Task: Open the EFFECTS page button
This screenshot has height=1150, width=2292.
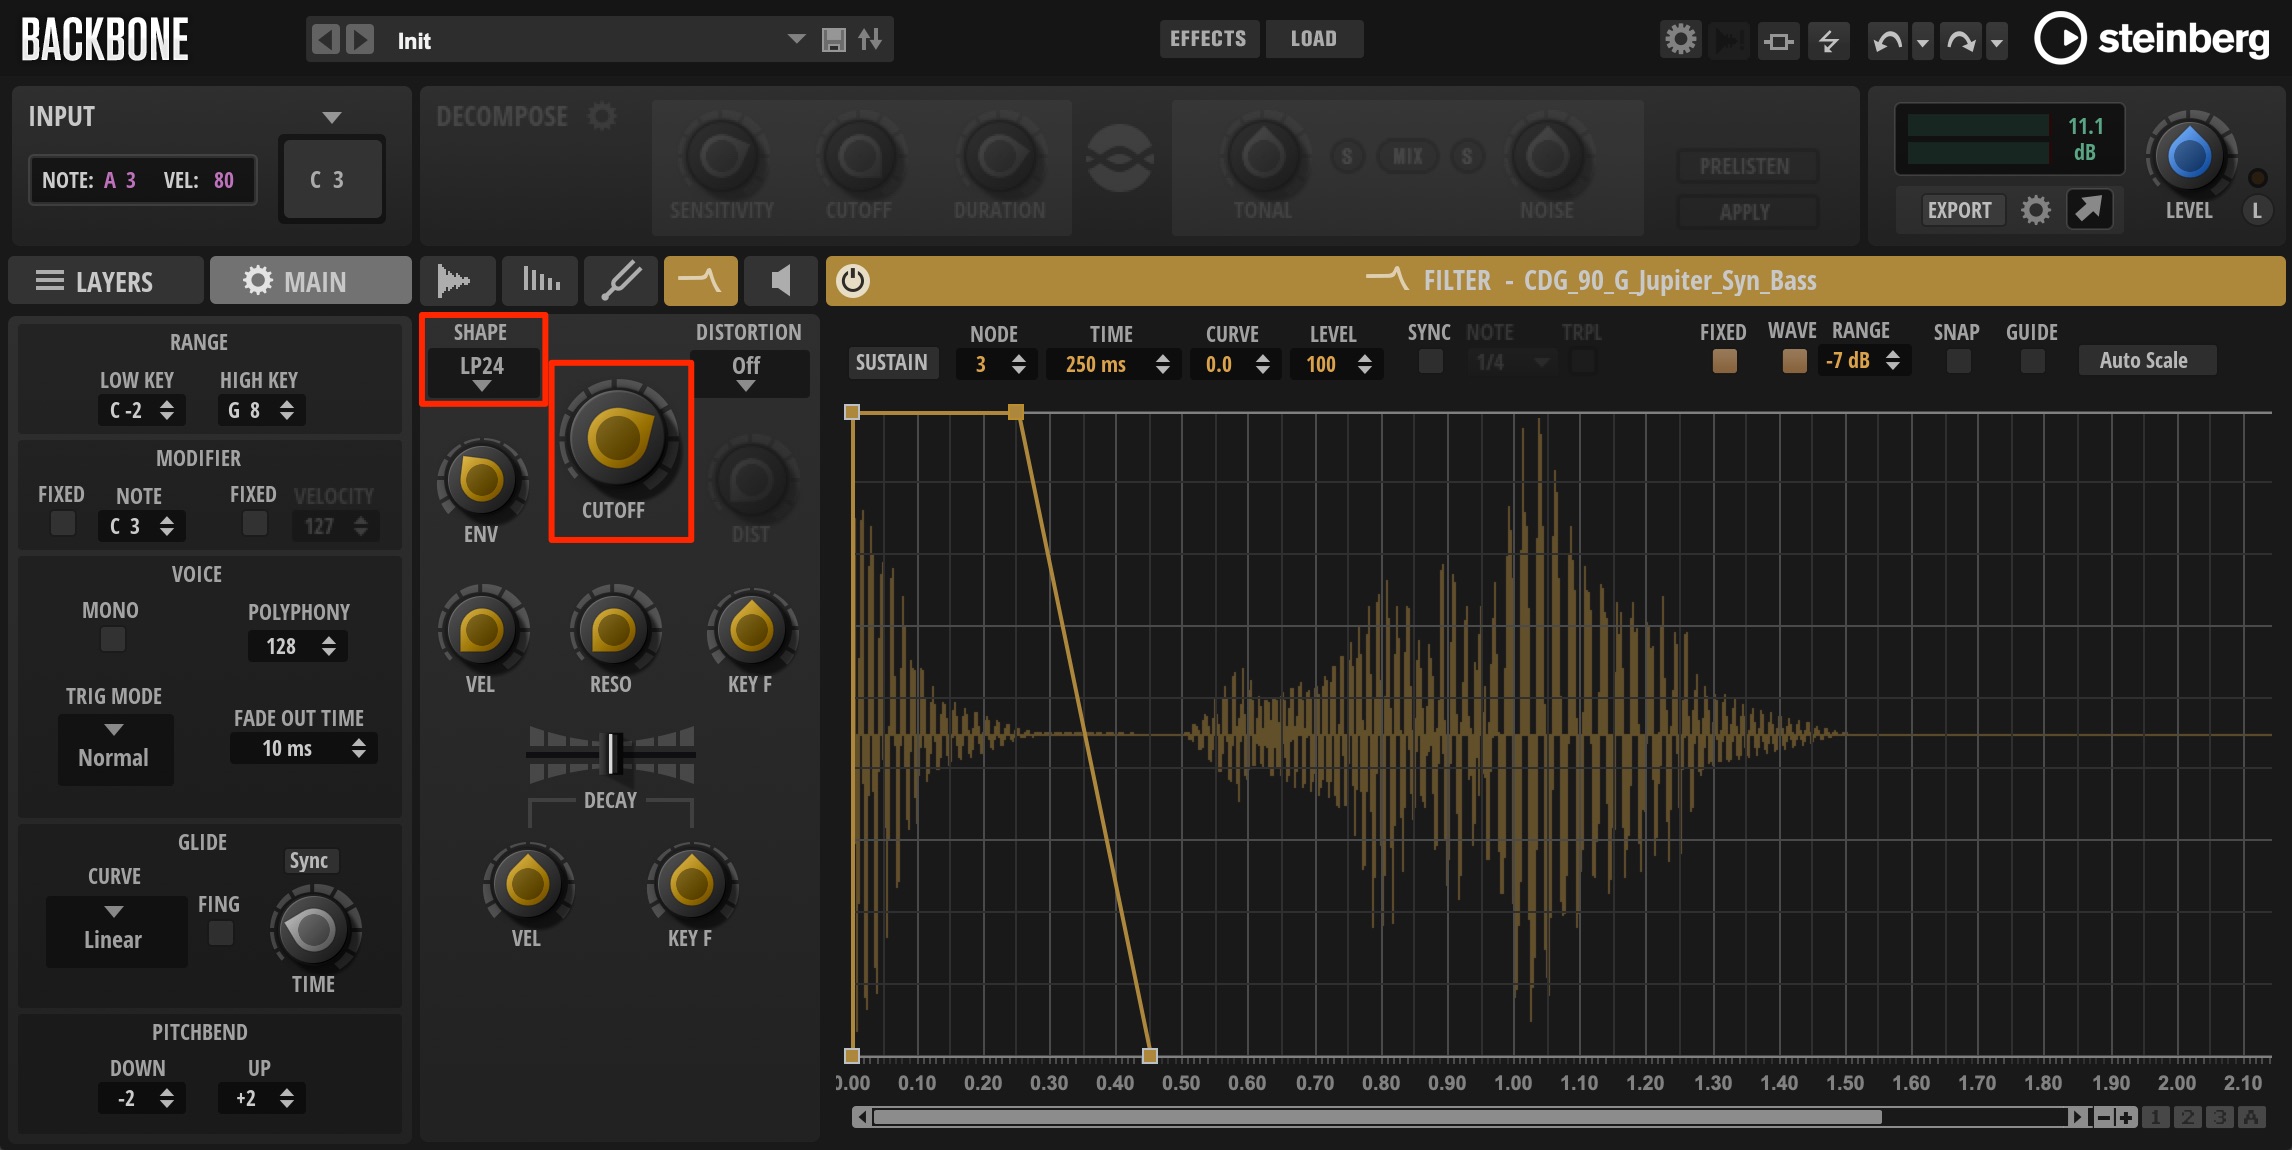Action: pyautogui.click(x=1208, y=39)
